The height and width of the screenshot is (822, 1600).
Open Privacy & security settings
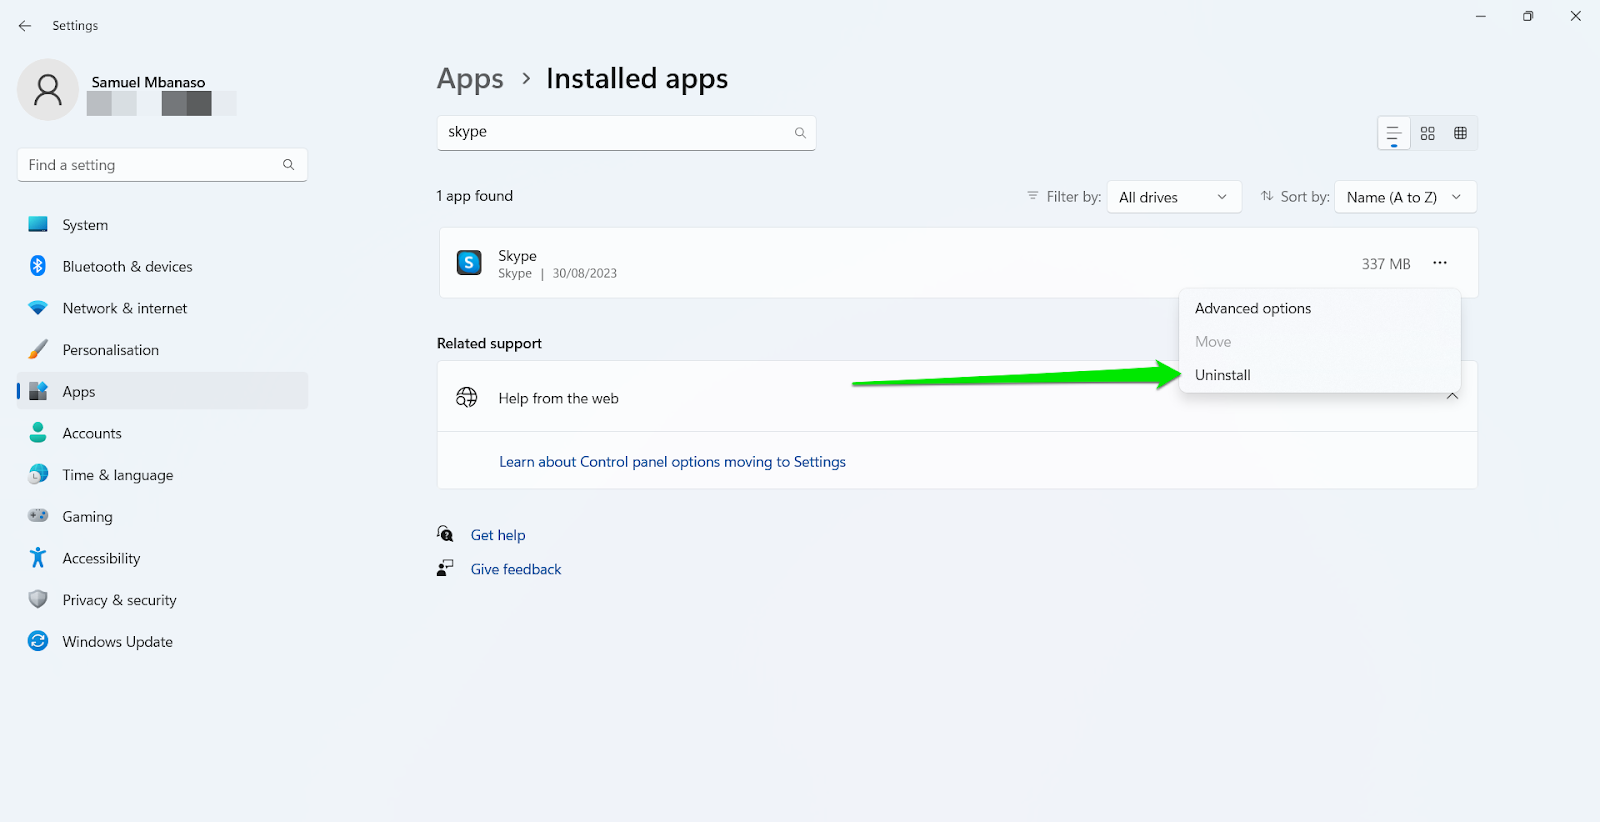(x=162, y=600)
